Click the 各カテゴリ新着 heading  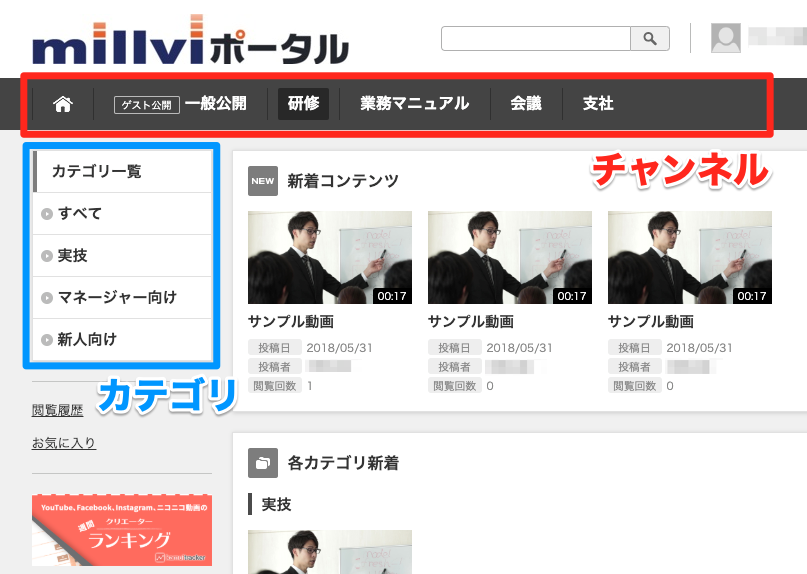[343, 463]
